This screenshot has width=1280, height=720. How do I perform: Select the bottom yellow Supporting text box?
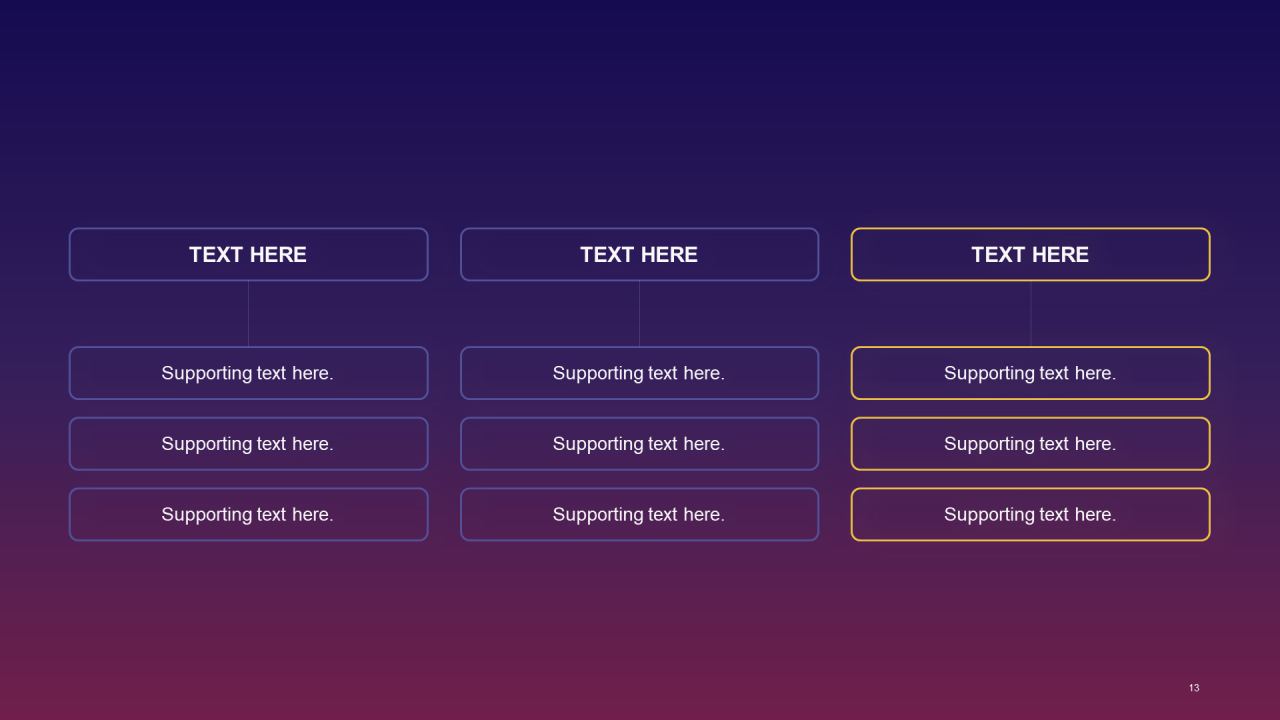point(1030,514)
